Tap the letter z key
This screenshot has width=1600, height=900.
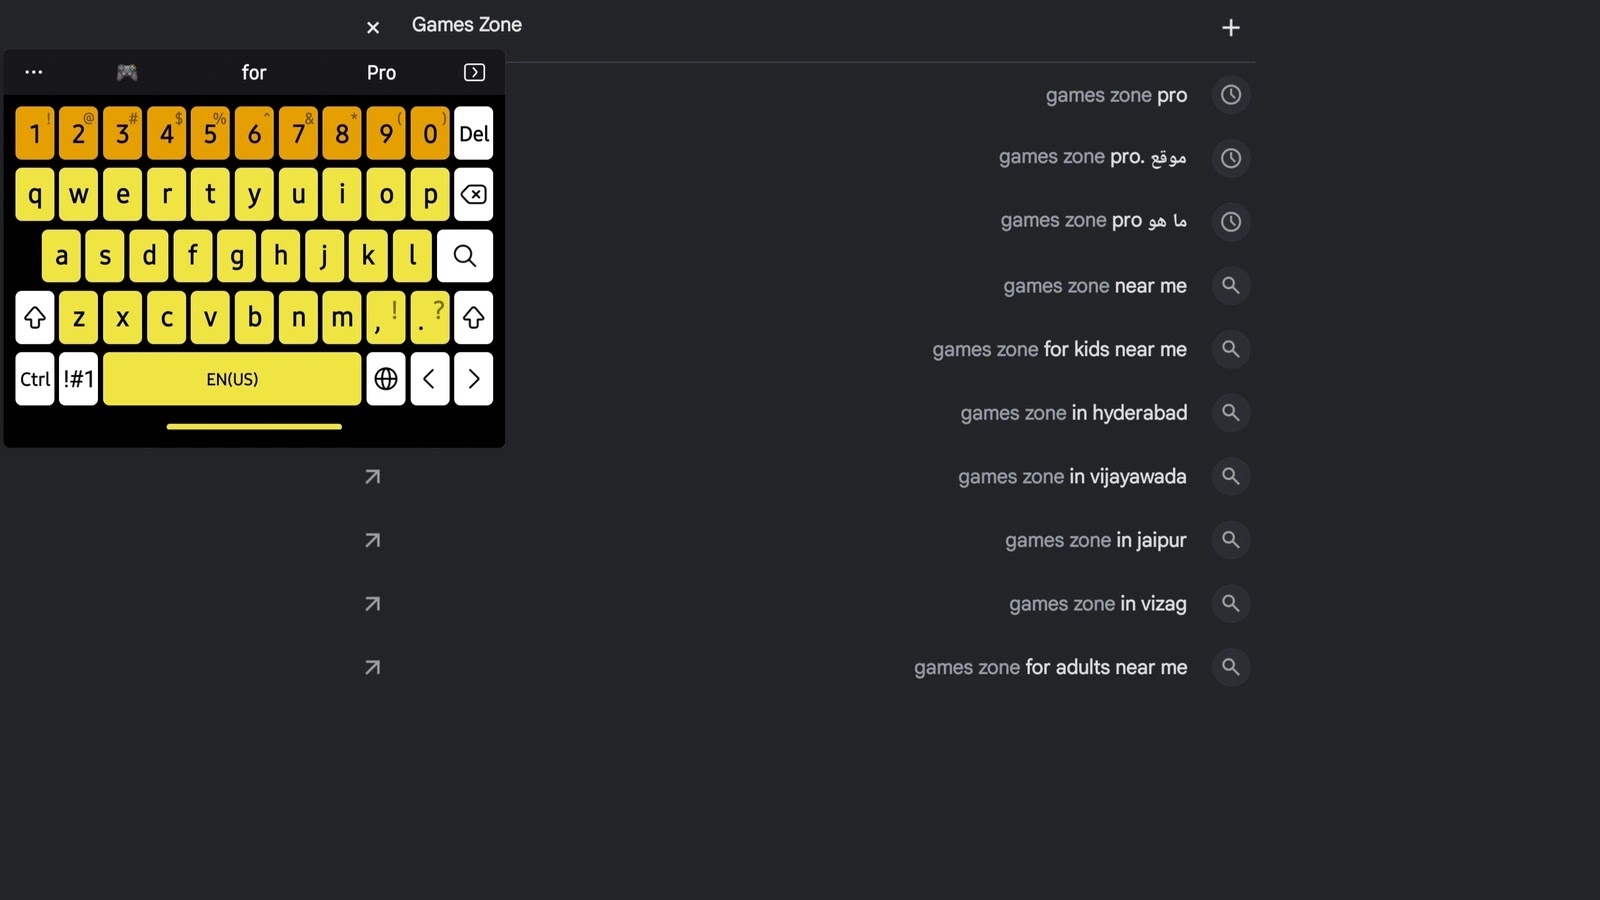coord(79,318)
